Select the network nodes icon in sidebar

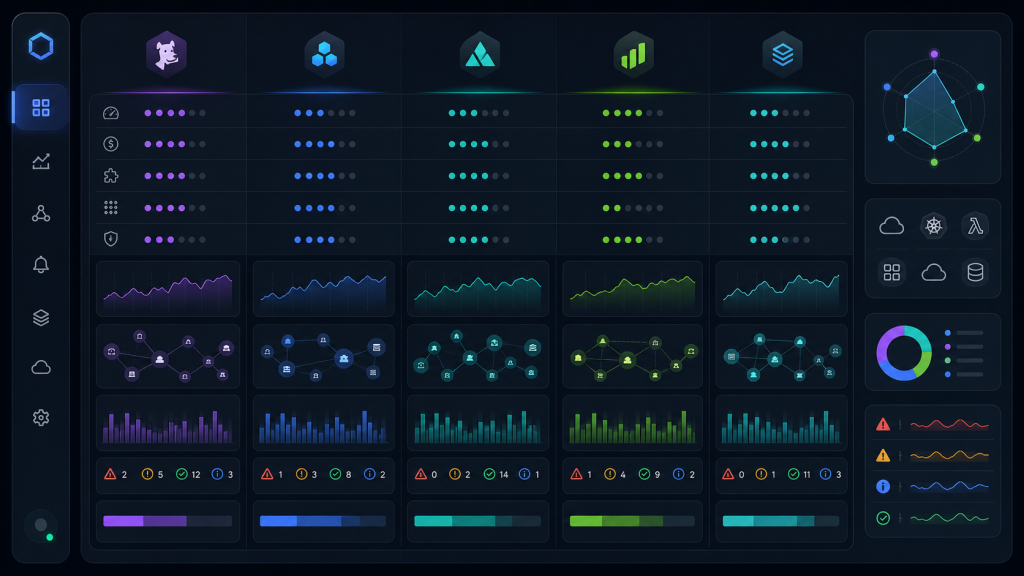(x=40, y=214)
